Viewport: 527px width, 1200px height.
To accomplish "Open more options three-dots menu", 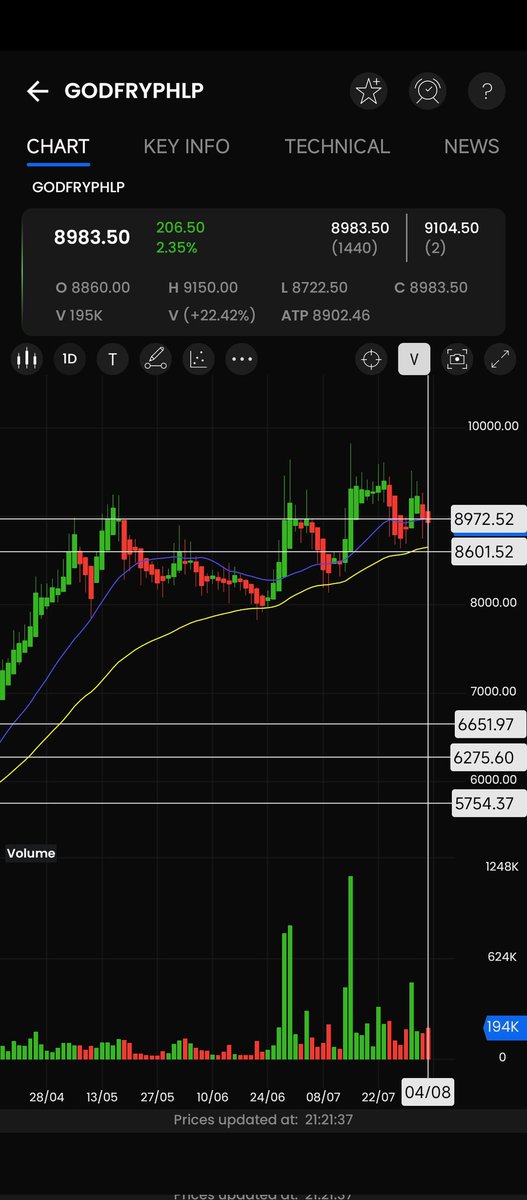I will 241,359.
